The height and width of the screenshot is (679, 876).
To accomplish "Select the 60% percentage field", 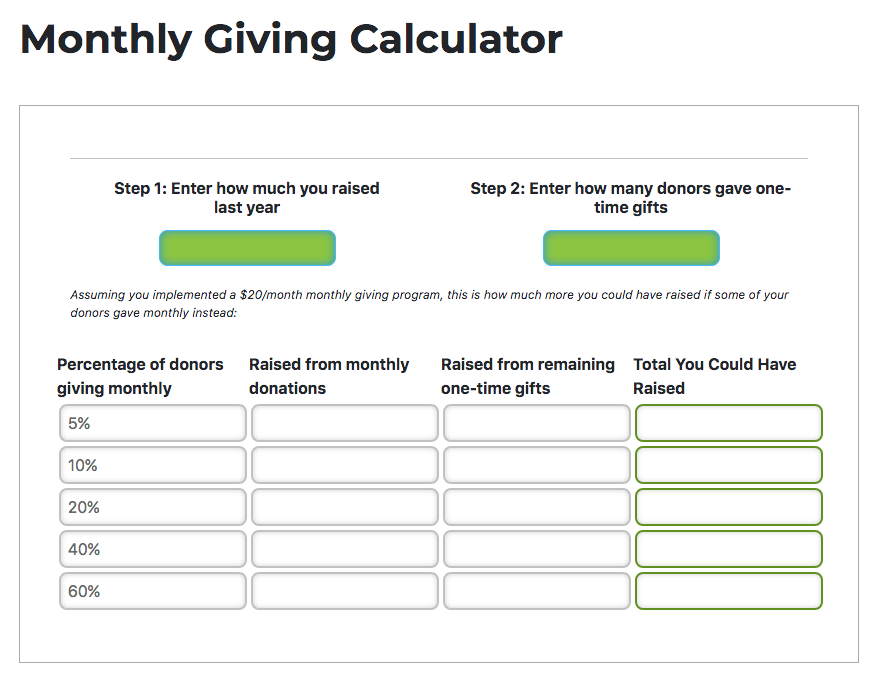I will pos(153,591).
